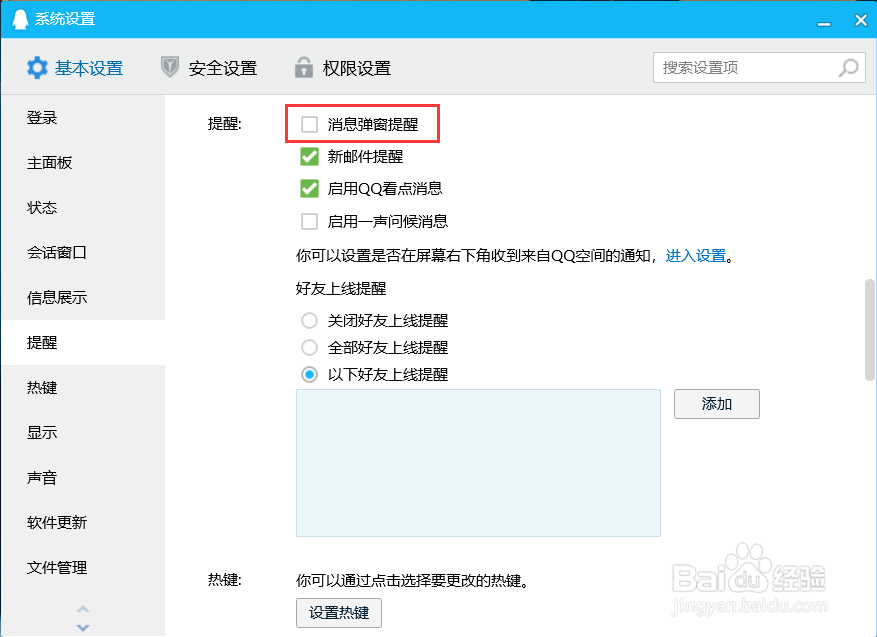Click the 好友上线提醒 heading text
Image resolution: width=877 pixels, height=637 pixels.
click(x=341, y=289)
